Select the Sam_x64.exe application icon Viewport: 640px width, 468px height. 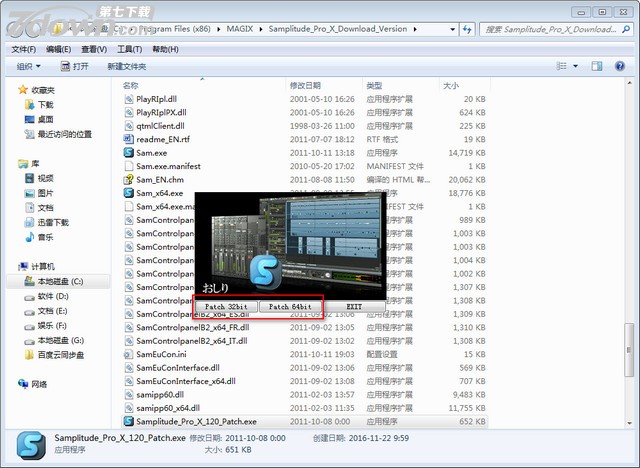tap(129, 193)
